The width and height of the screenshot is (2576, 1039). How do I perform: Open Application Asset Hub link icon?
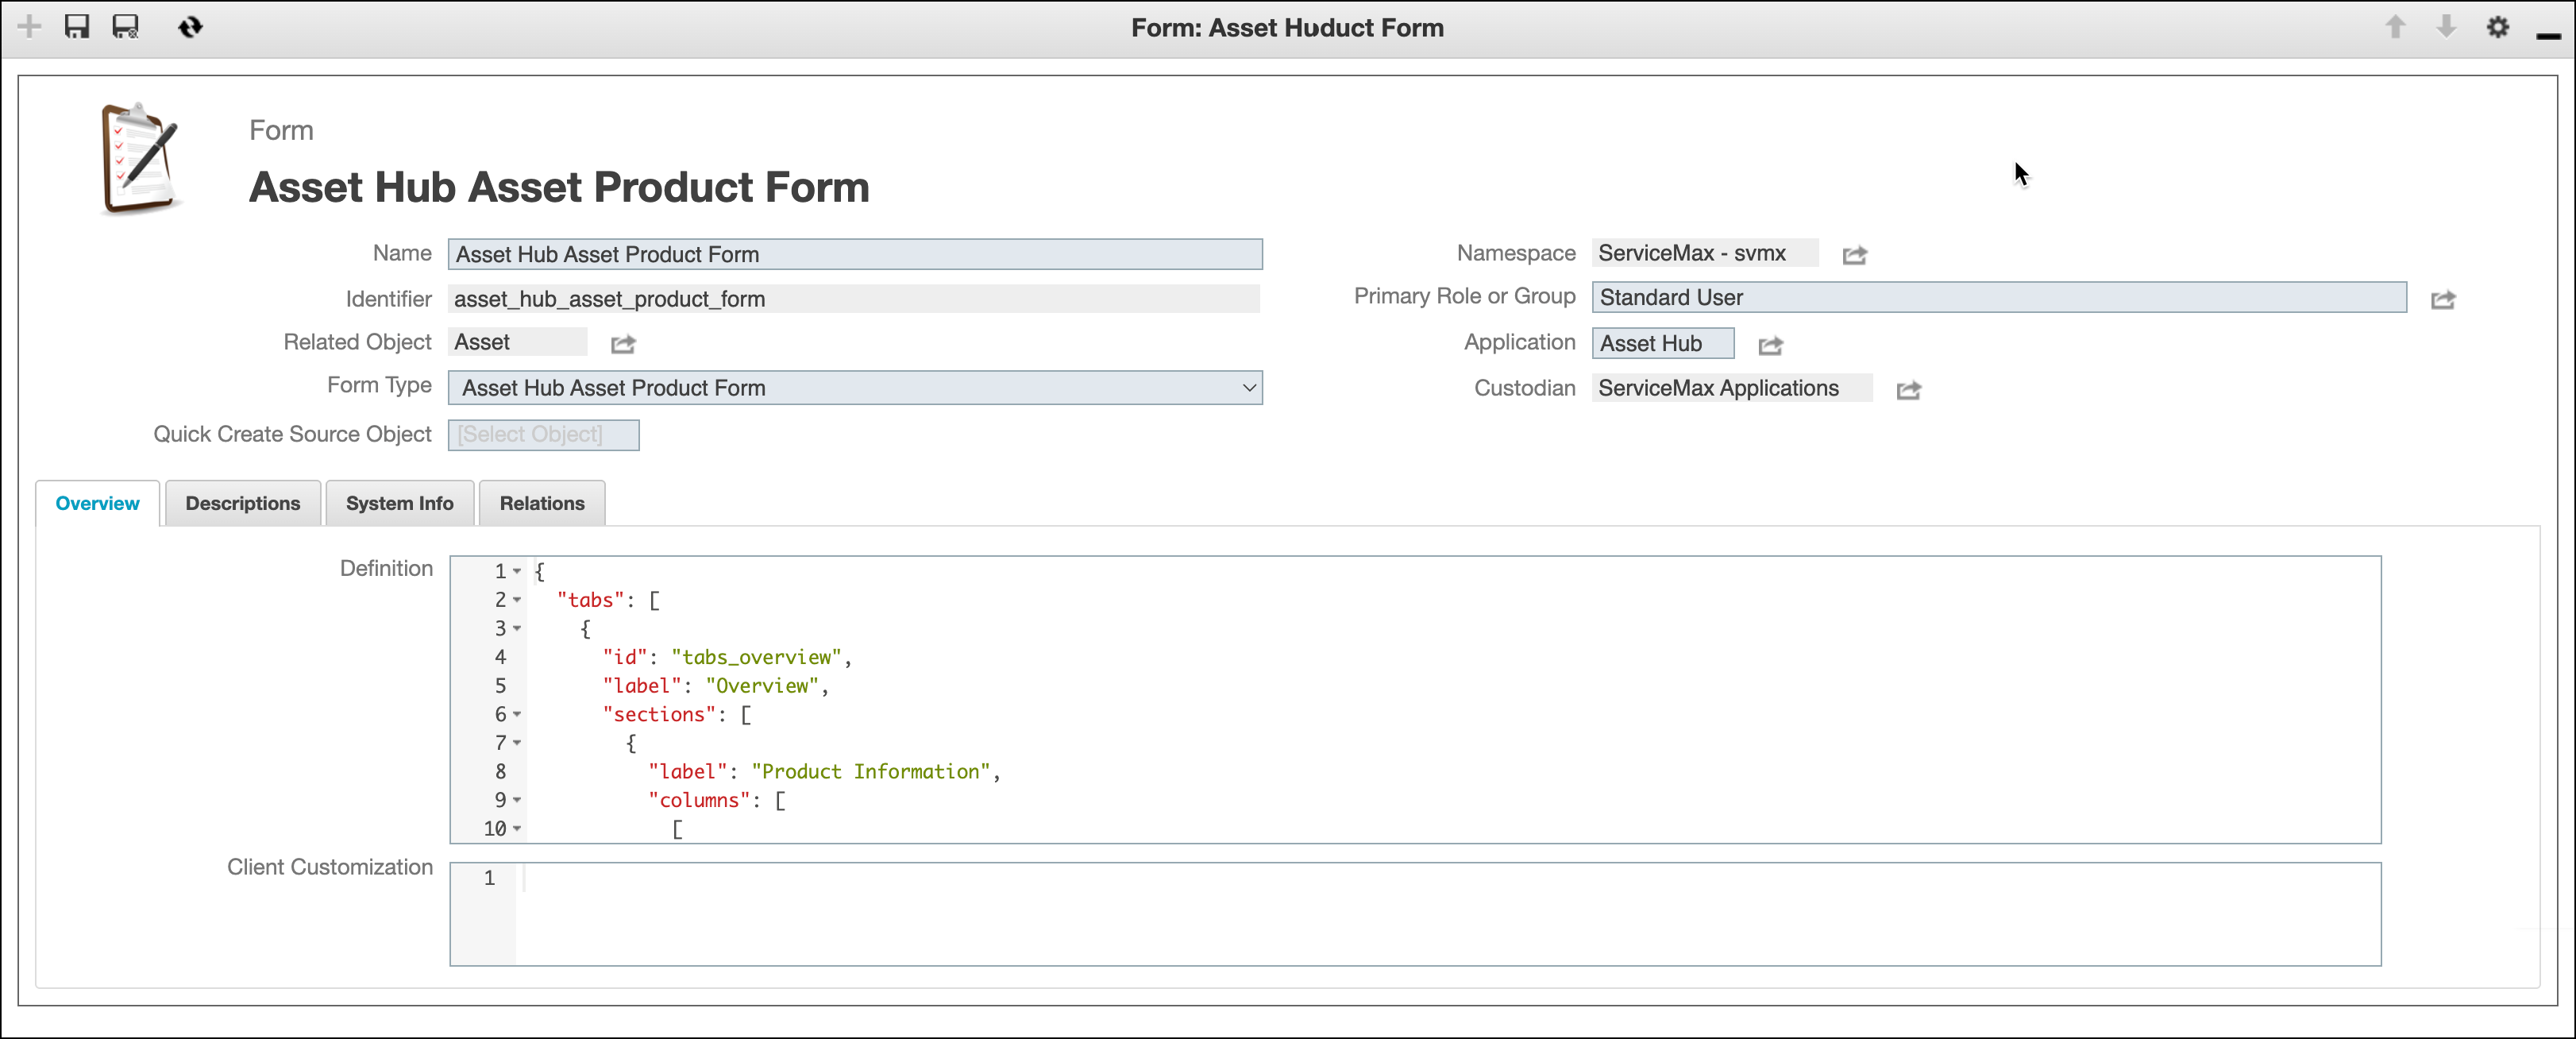pos(1771,345)
